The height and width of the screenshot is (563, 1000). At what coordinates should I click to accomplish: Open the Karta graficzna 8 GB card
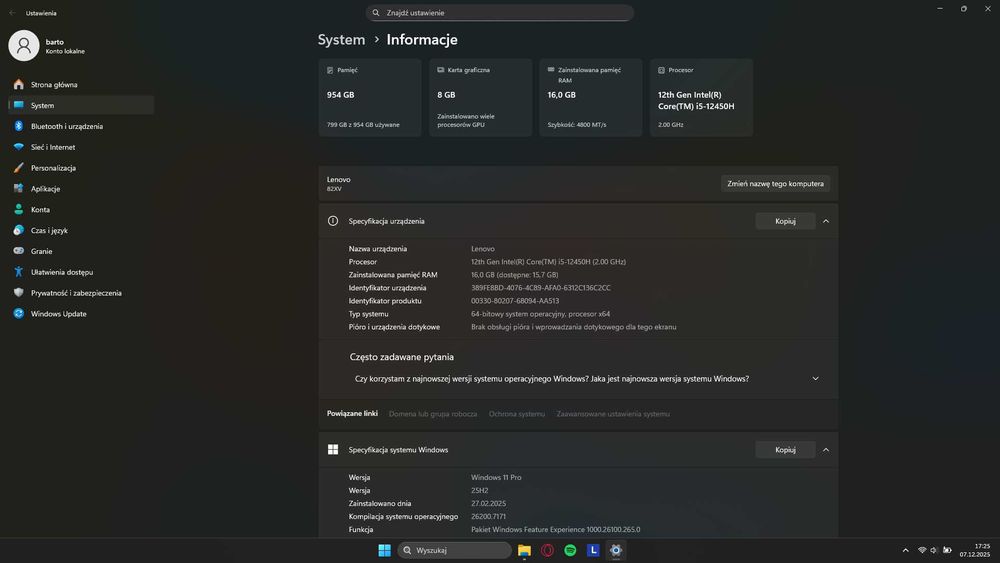(480, 98)
